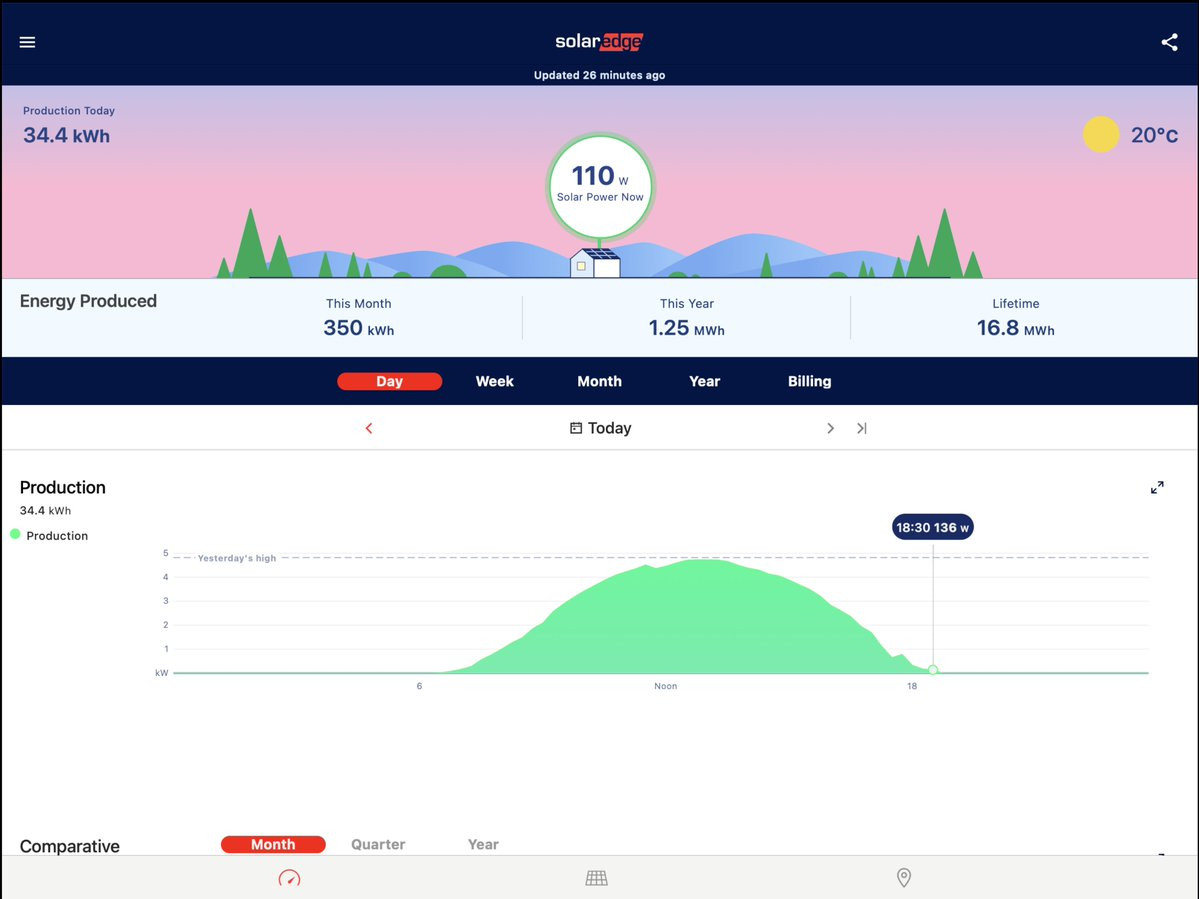Screen dimensions: 1199x899
Task: Open the dashboard gauge tab icon
Action: 289,878
